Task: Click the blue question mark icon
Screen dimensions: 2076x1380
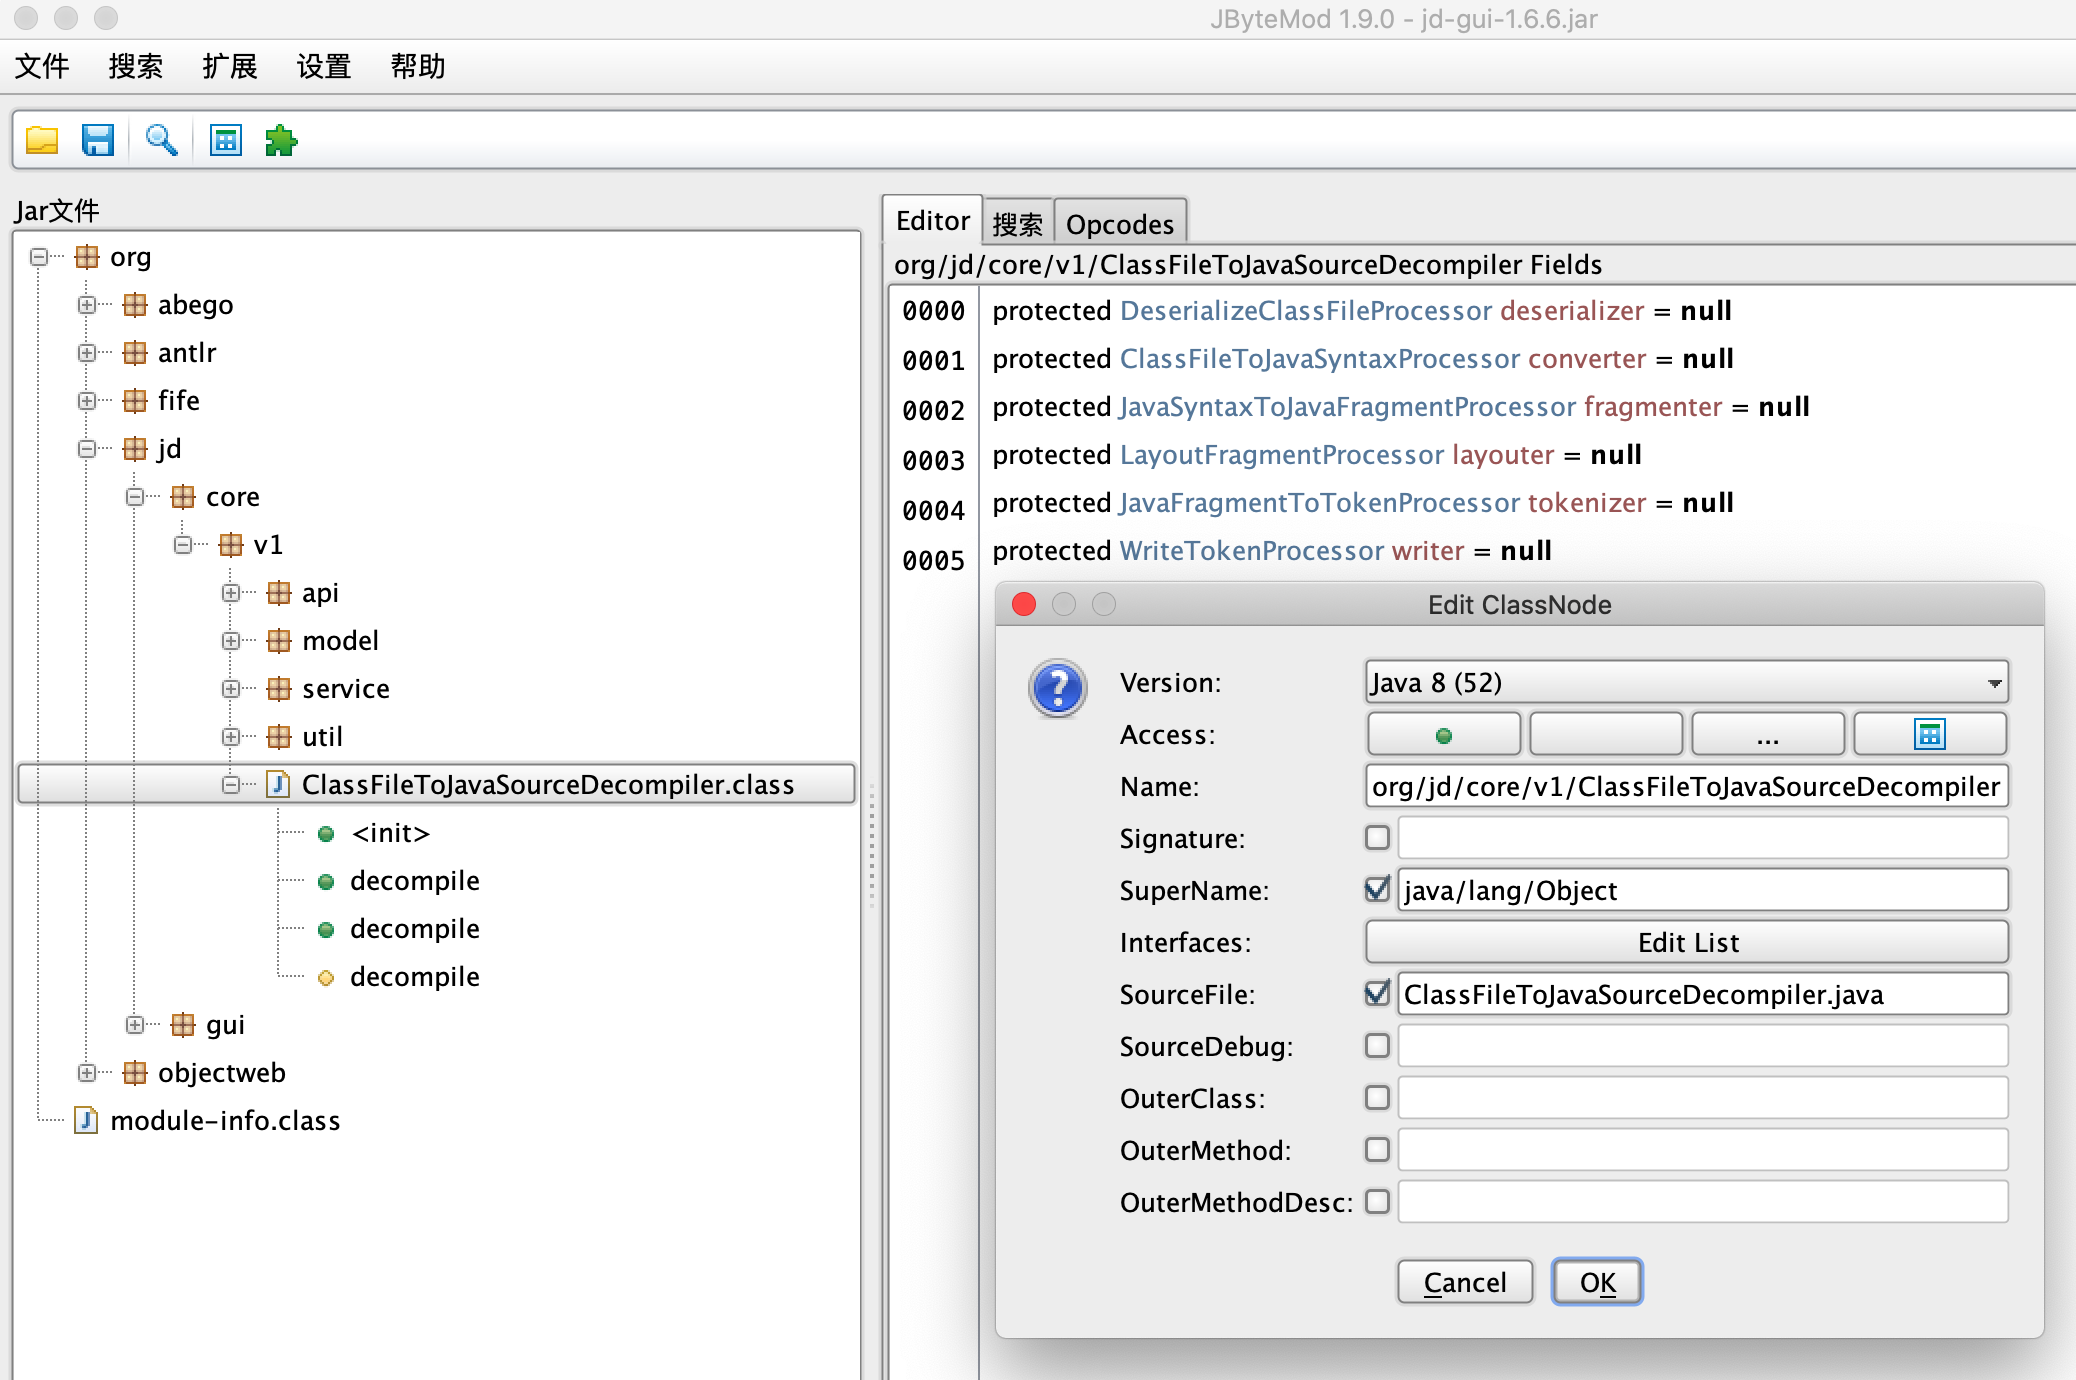Action: 1057,688
